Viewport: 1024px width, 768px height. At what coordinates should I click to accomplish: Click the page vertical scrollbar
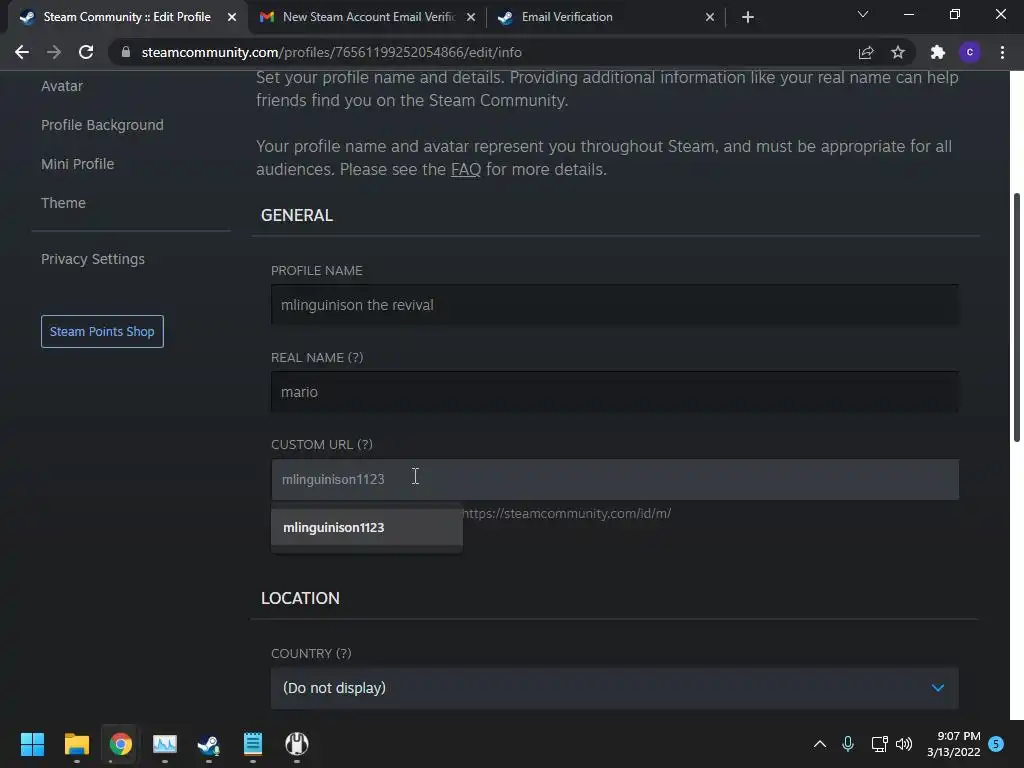click(x=1017, y=317)
